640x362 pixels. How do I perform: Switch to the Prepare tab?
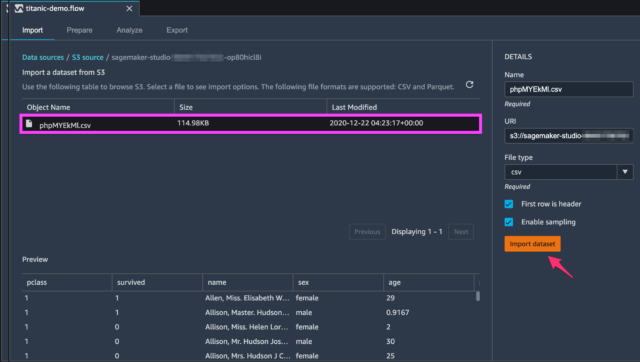(79, 30)
